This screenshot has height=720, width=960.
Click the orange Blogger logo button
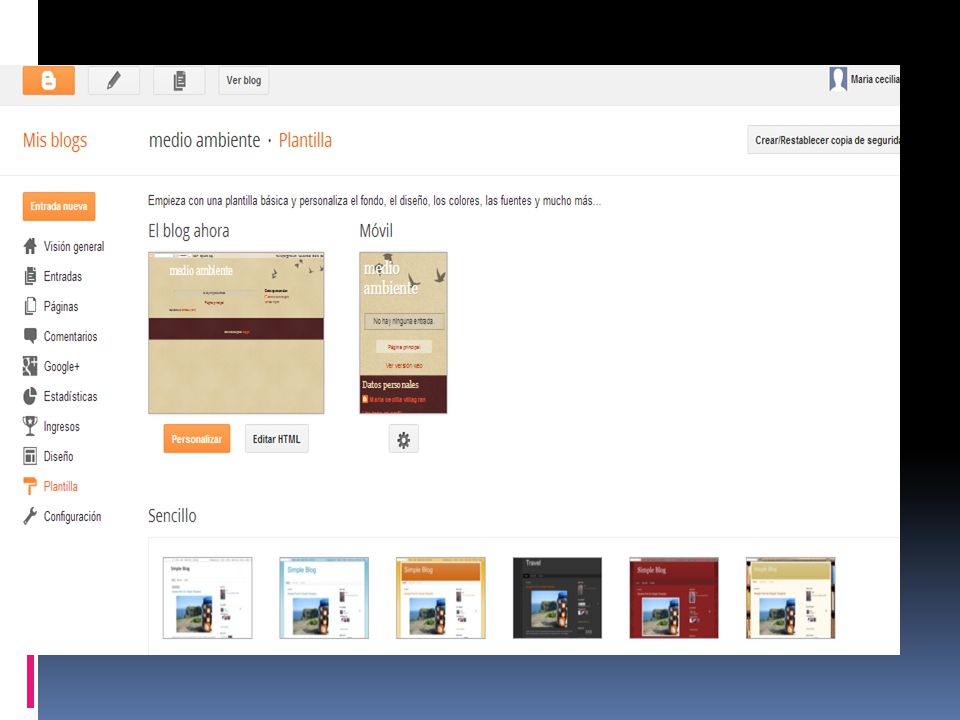(48, 80)
